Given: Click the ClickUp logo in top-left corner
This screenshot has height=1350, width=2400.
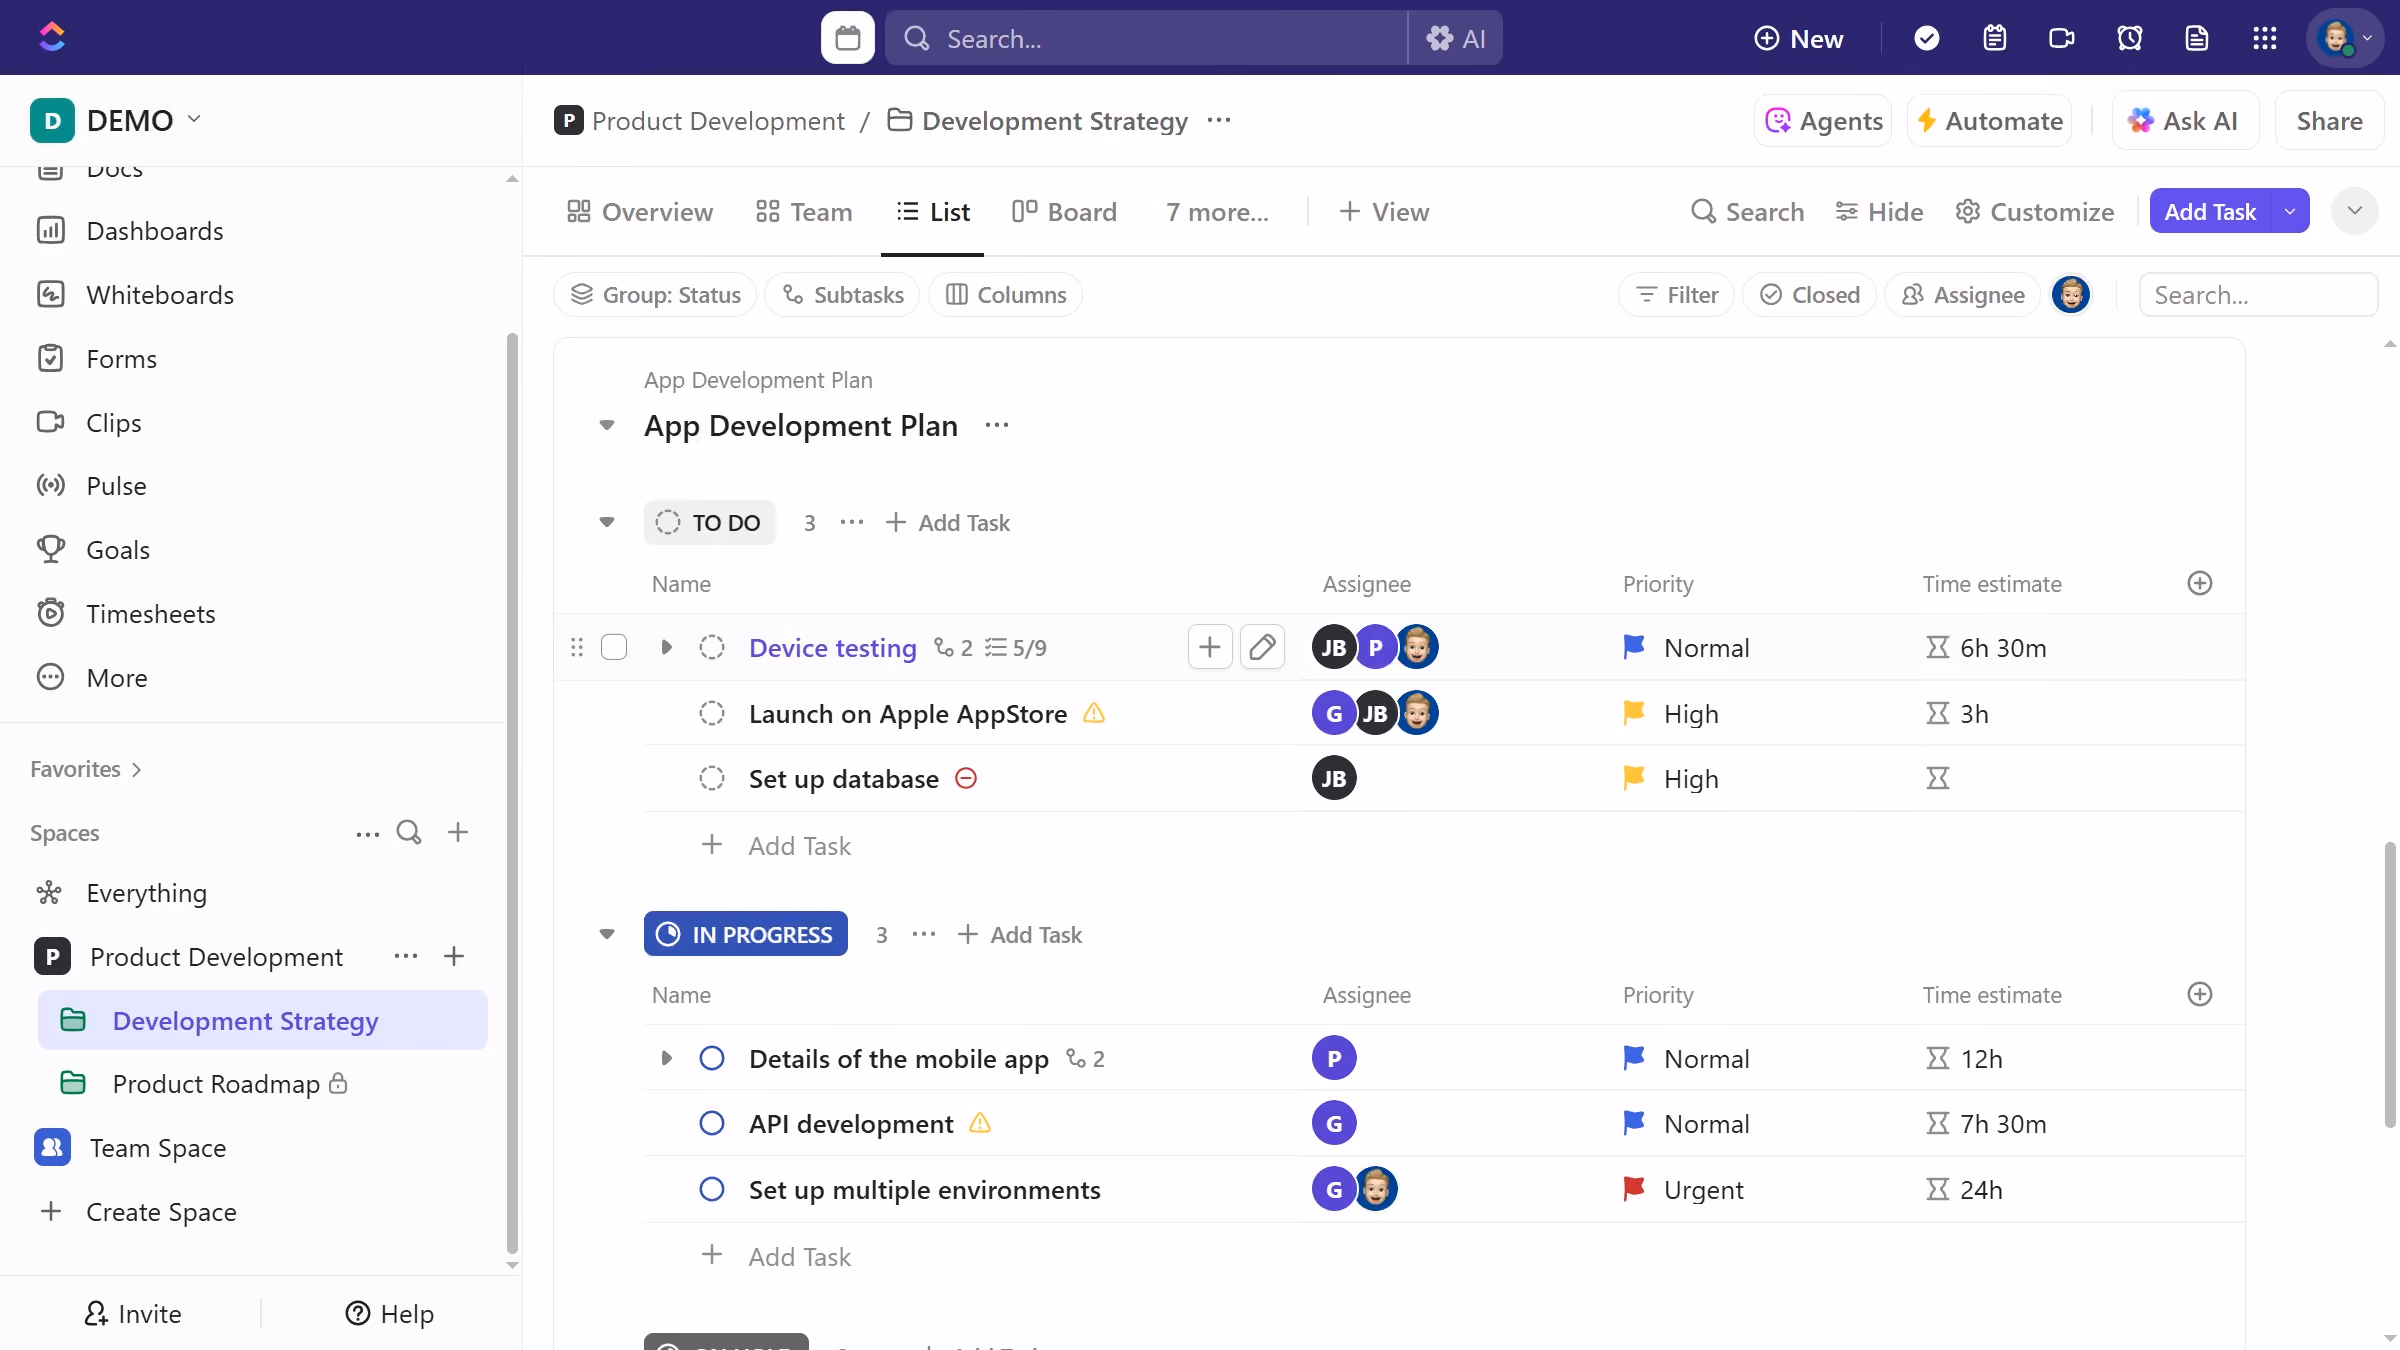Looking at the screenshot, I should point(52,37).
